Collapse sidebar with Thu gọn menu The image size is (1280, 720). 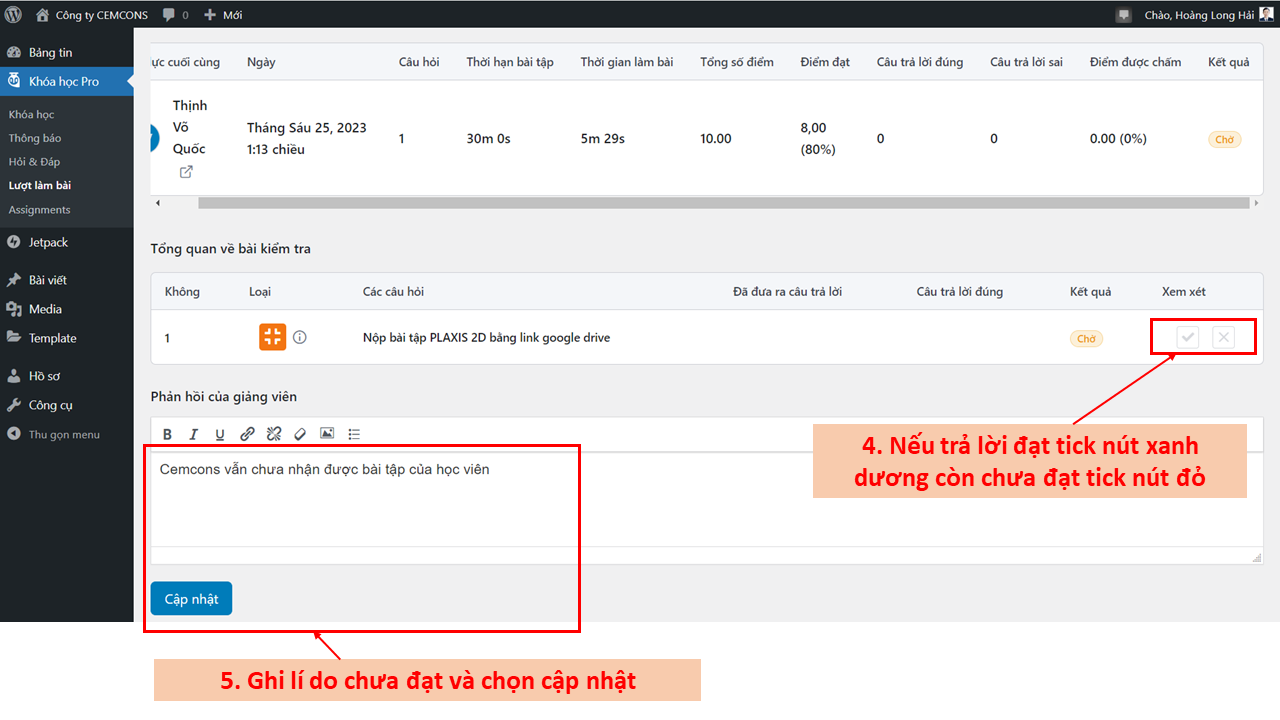click(x=64, y=434)
